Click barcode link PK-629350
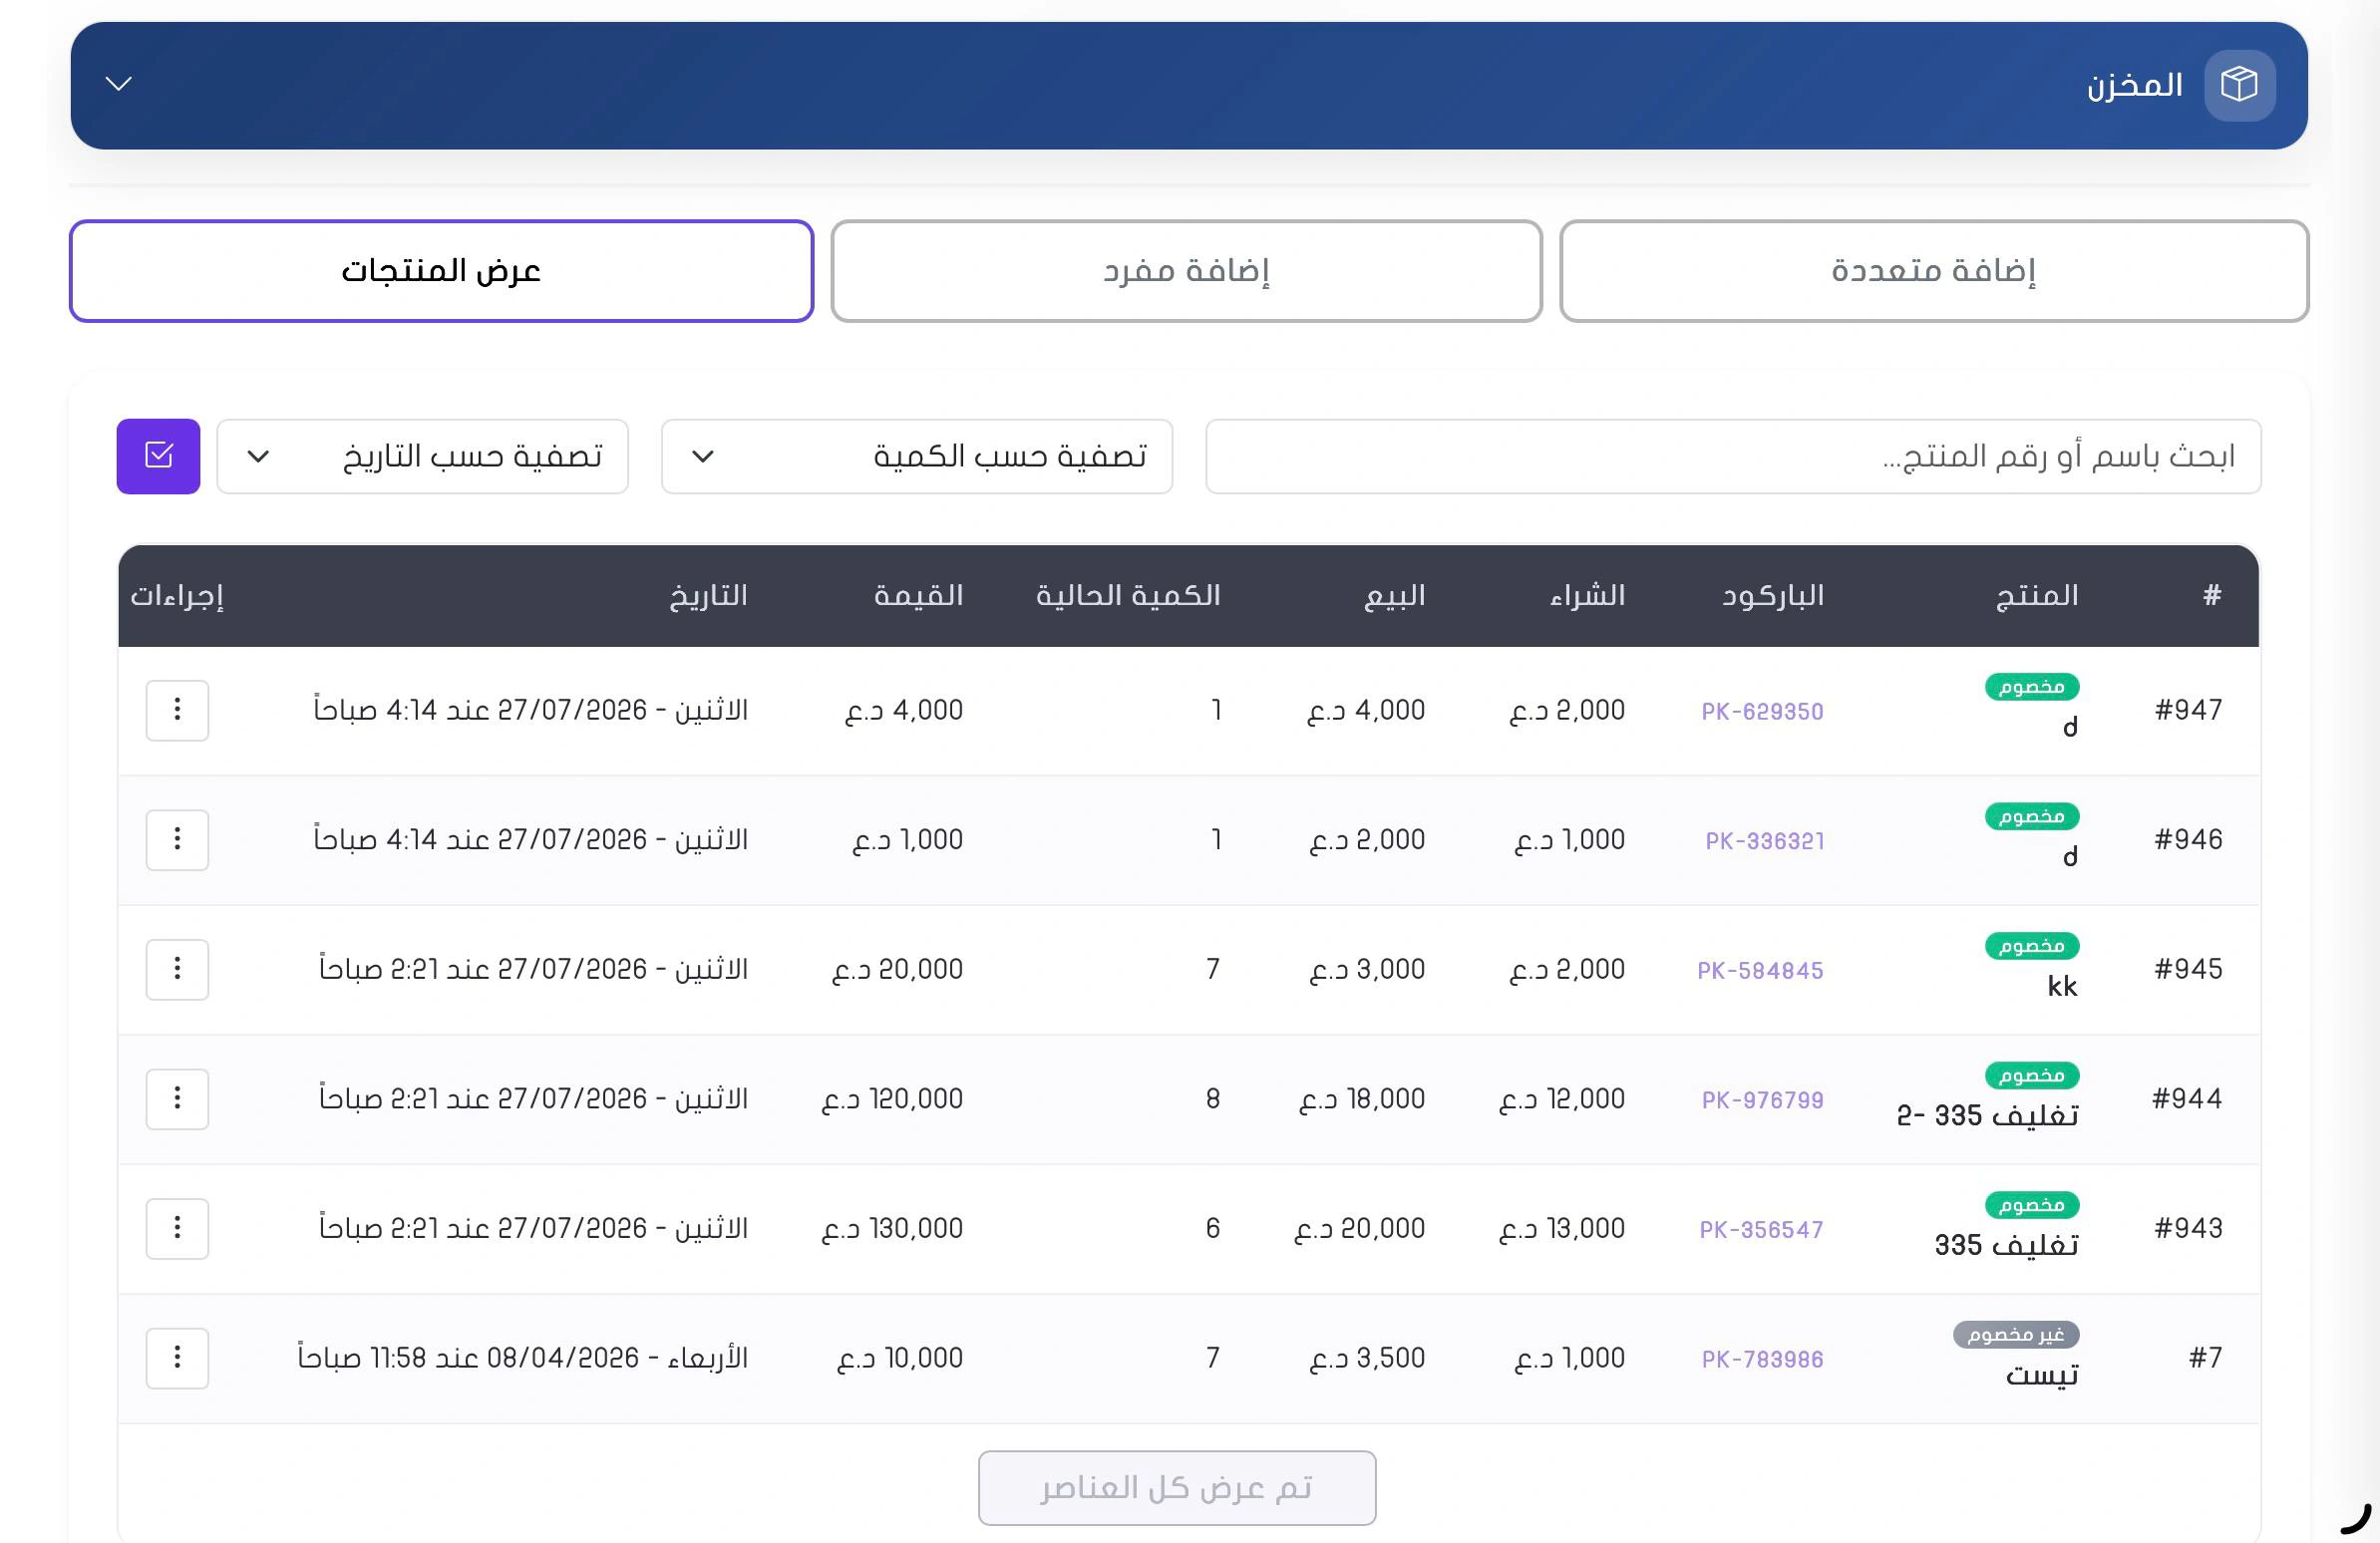 1762,712
